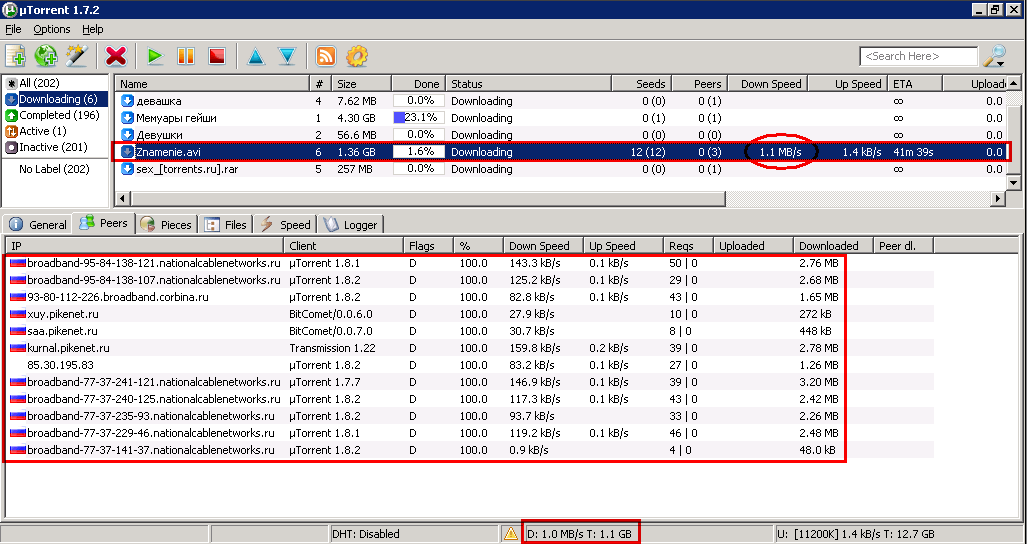Click the 1.6% progress bar of Znamenie.avi

(x=419, y=152)
